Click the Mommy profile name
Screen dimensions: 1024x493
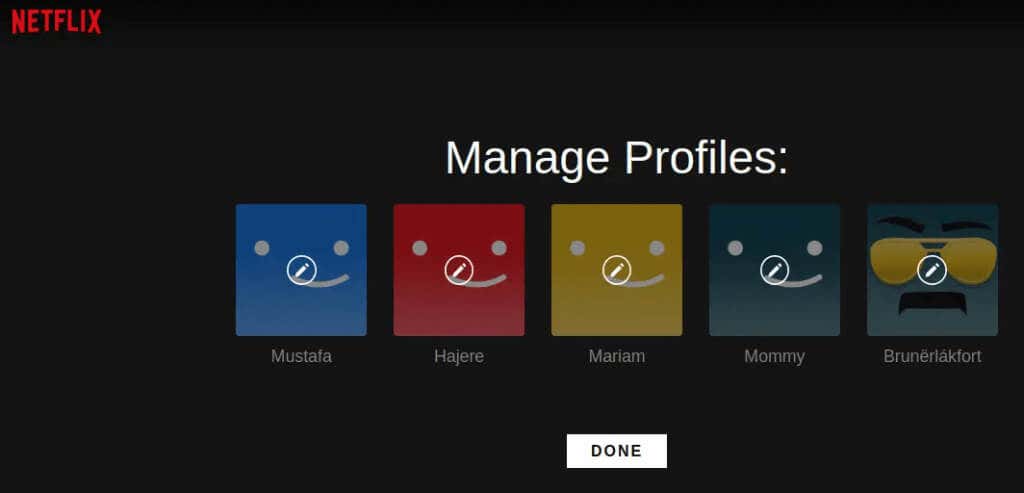pyautogui.click(x=775, y=357)
